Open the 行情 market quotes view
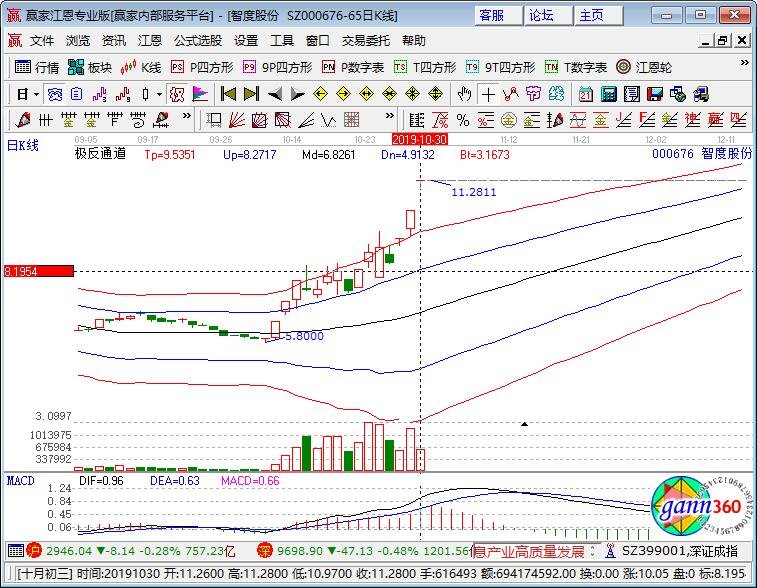 pos(37,67)
